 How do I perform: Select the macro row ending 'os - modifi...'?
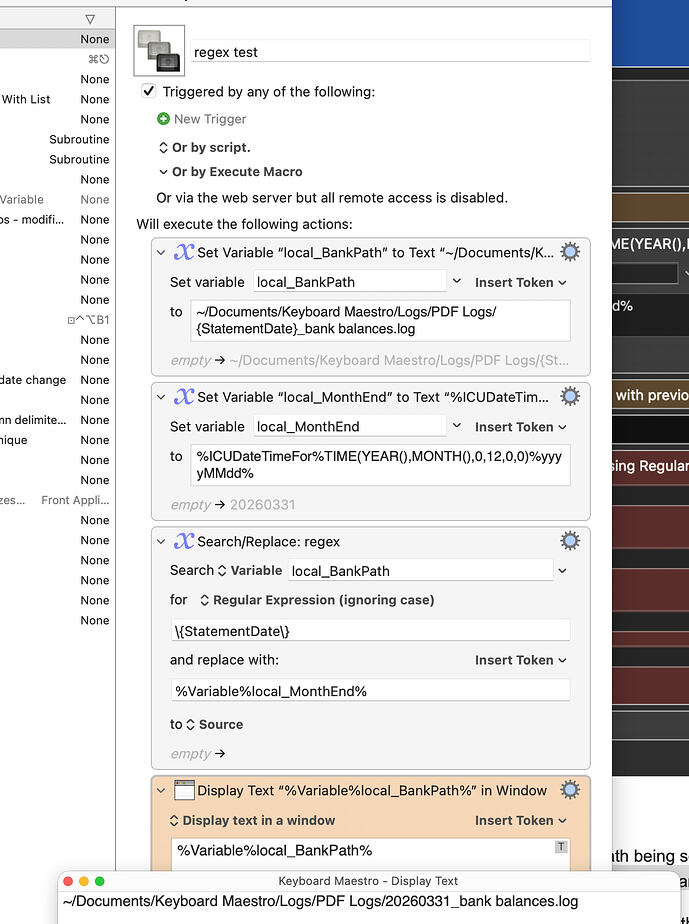click(57, 220)
